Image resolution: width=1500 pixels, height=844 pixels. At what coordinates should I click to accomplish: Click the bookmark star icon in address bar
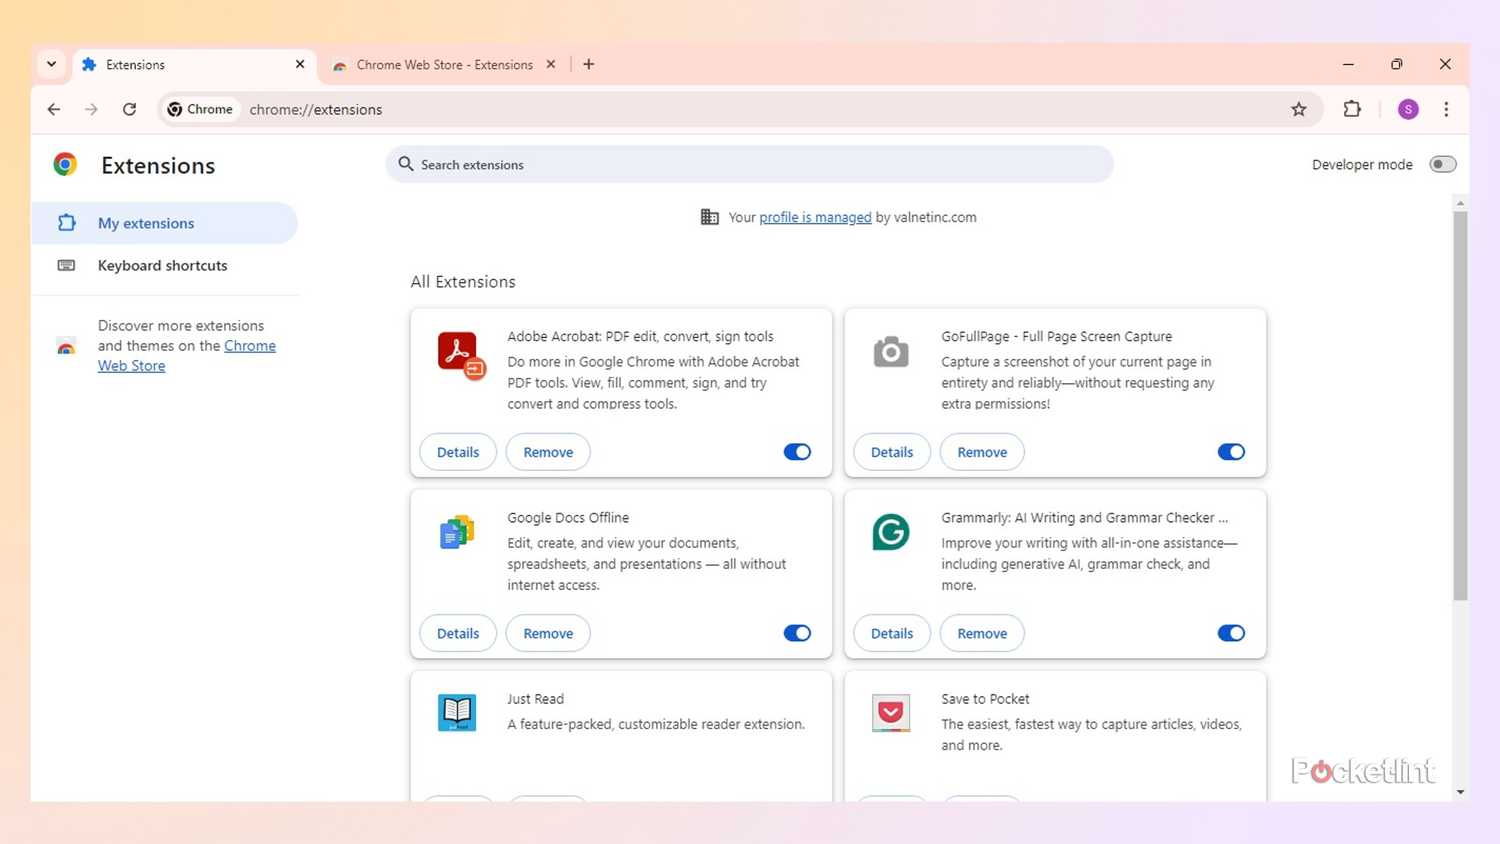pos(1298,109)
